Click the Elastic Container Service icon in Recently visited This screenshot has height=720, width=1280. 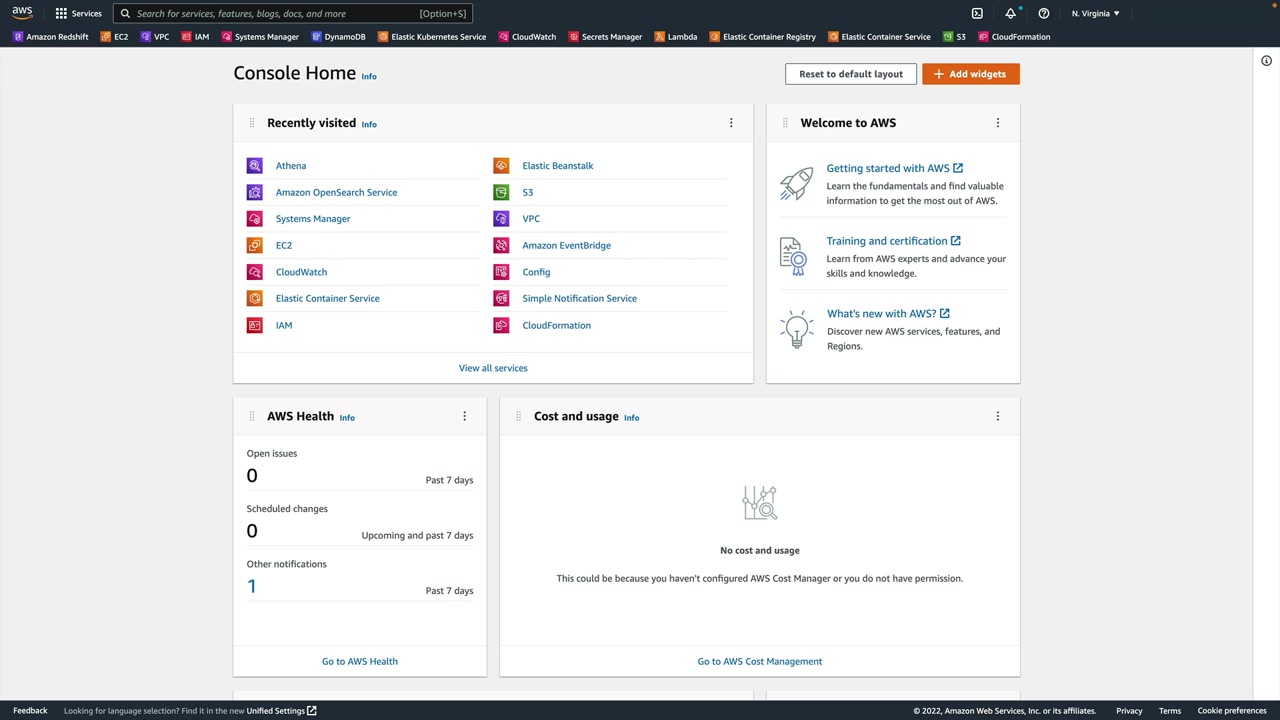[x=255, y=298]
